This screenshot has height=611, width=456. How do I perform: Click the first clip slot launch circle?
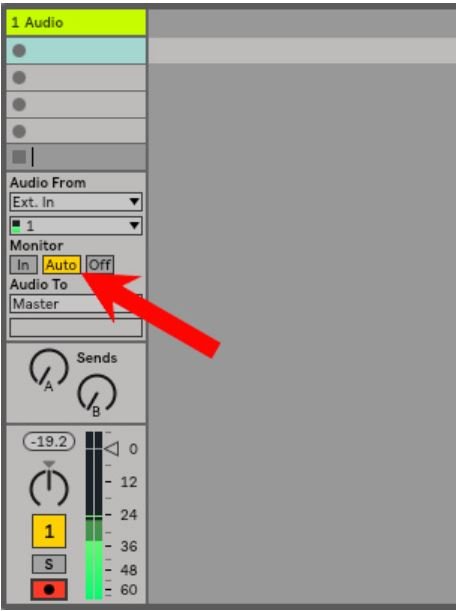(19, 51)
